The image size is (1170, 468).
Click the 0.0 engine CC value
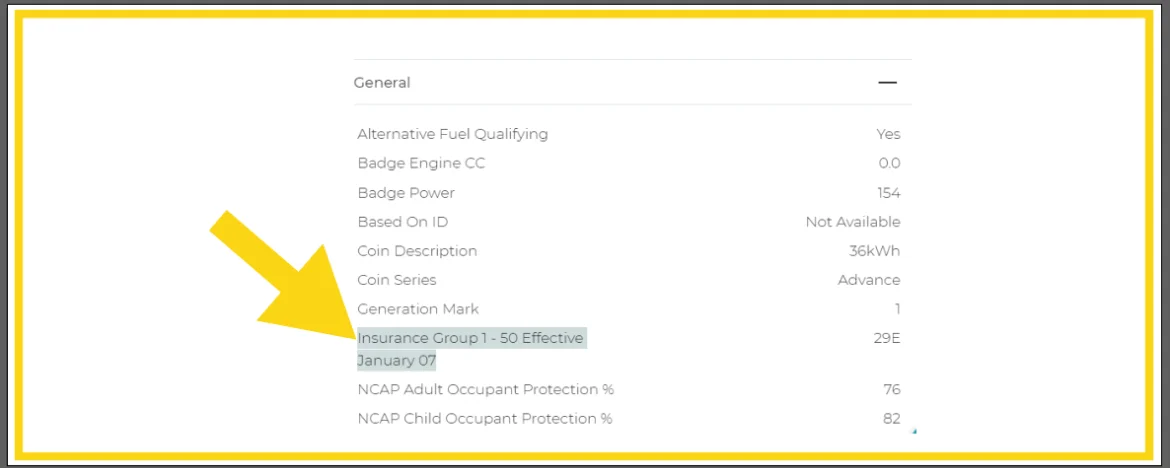coord(889,163)
